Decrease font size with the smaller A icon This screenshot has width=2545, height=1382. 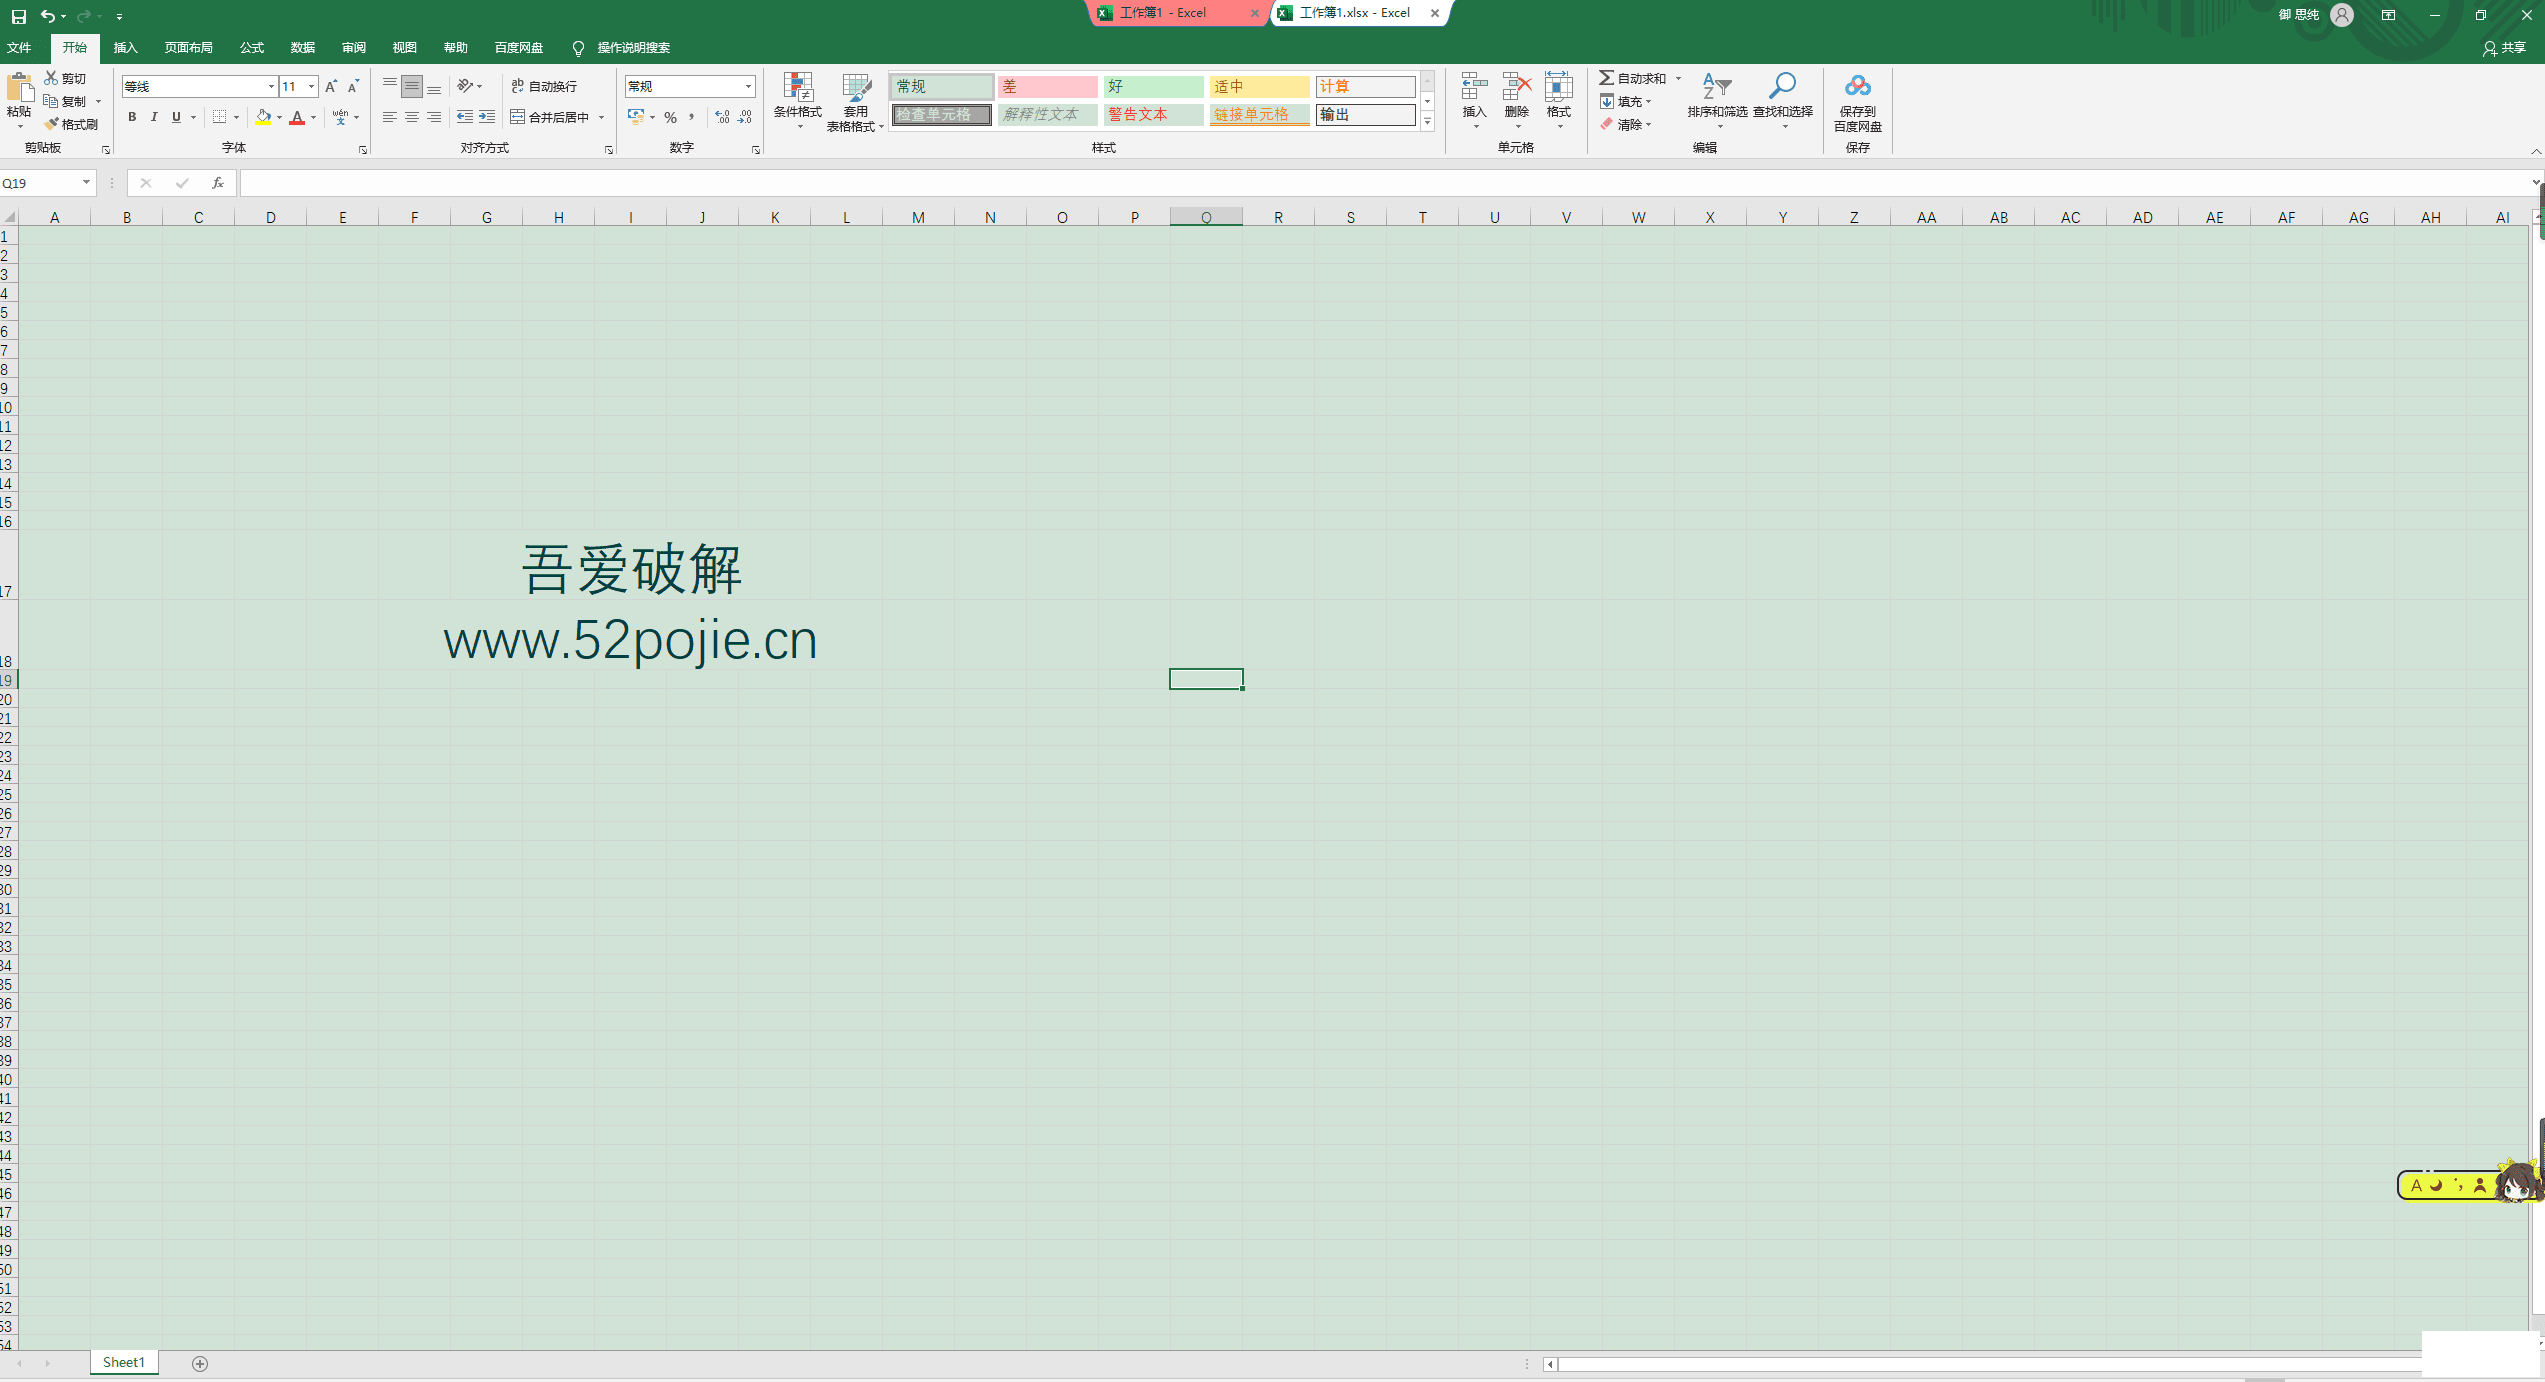pyautogui.click(x=353, y=87)
